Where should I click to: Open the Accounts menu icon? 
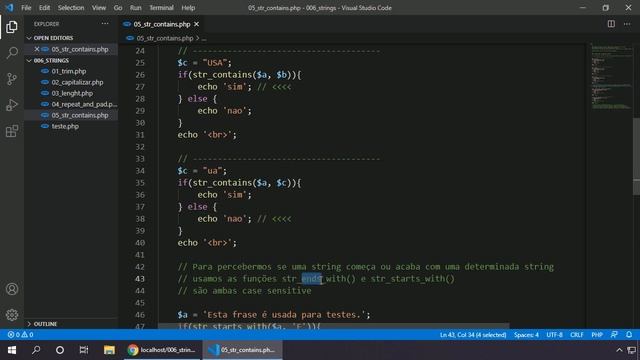[x=12, y=289]
